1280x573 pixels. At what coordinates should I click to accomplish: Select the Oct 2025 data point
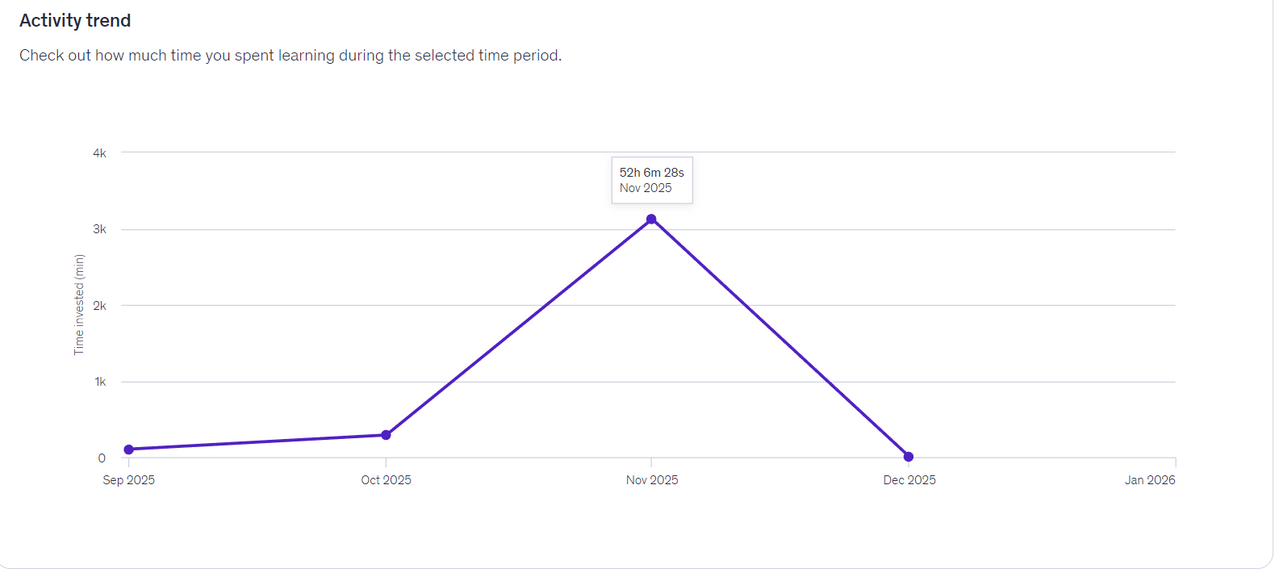[386, 435]
